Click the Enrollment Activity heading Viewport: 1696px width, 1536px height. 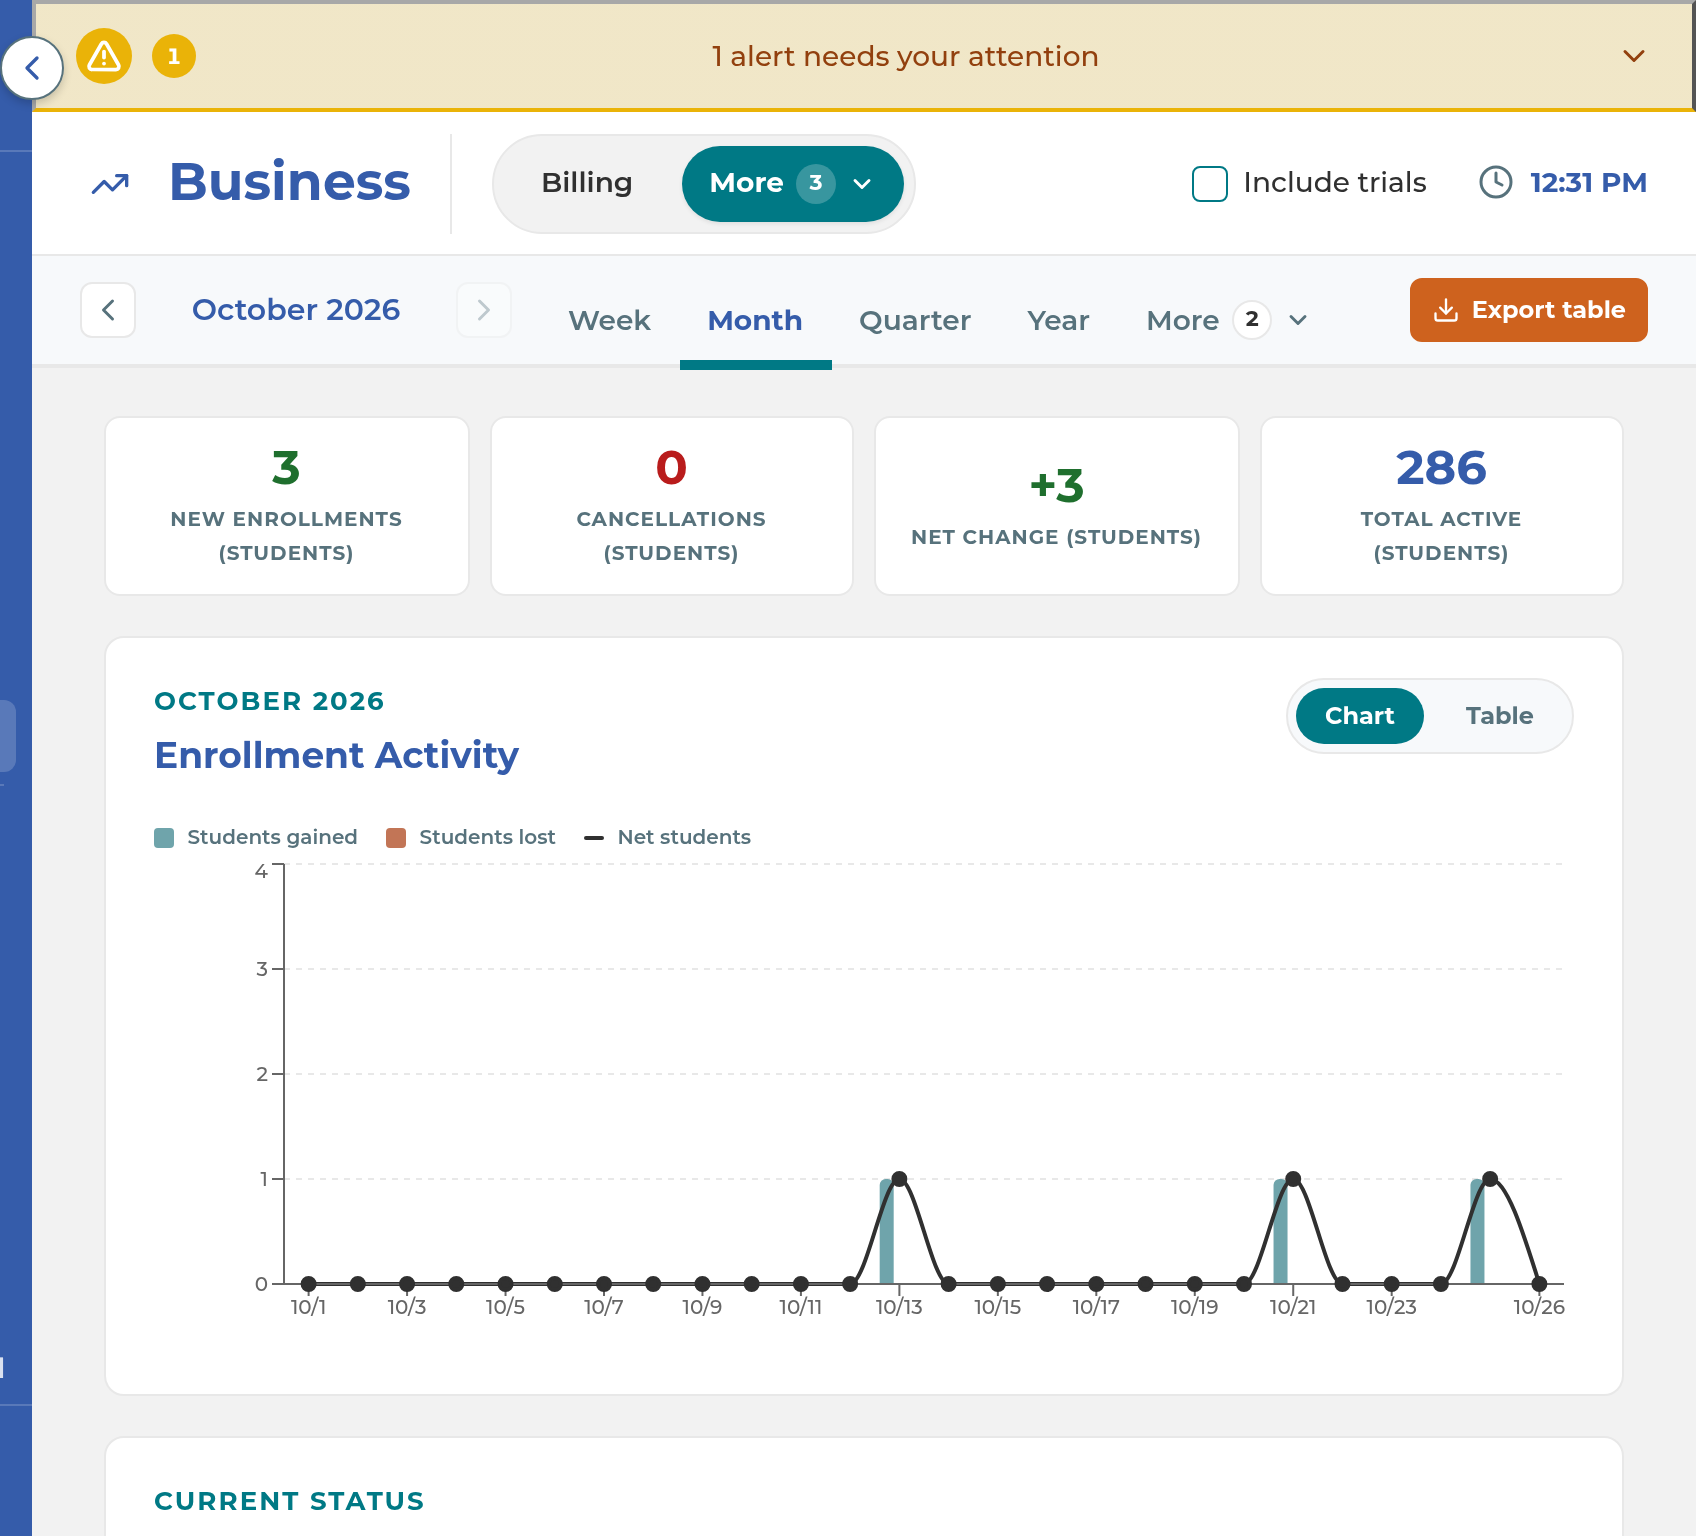337,755
